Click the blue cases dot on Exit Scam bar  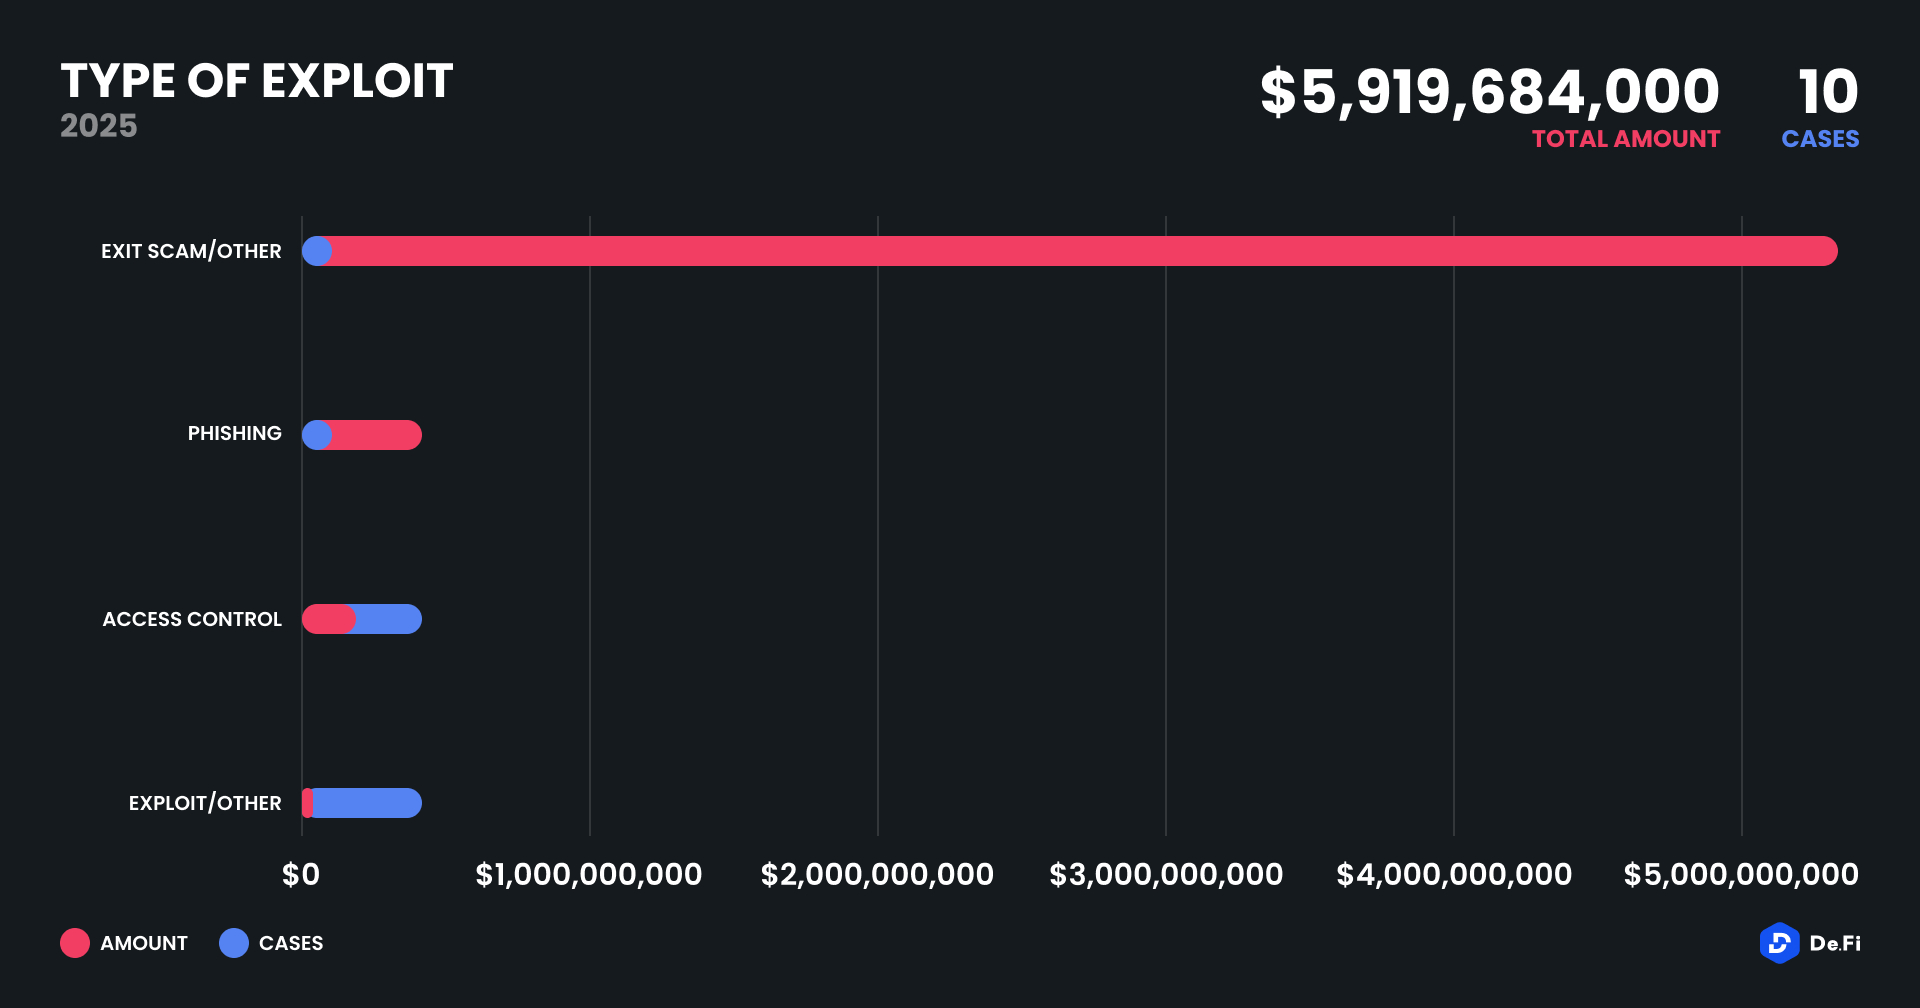tap(317, 251)
